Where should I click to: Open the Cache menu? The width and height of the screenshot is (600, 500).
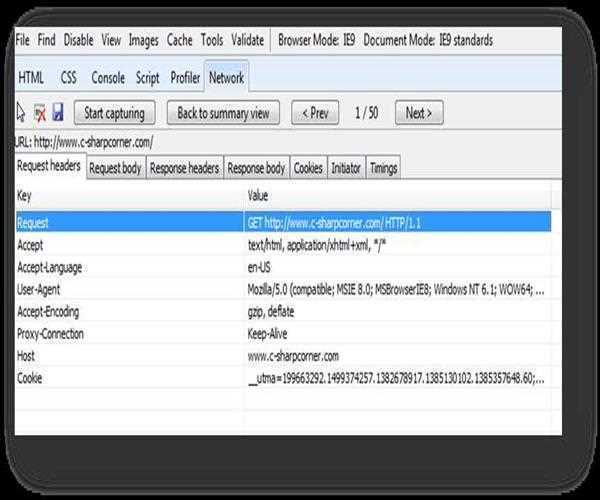tap(180, 40)
